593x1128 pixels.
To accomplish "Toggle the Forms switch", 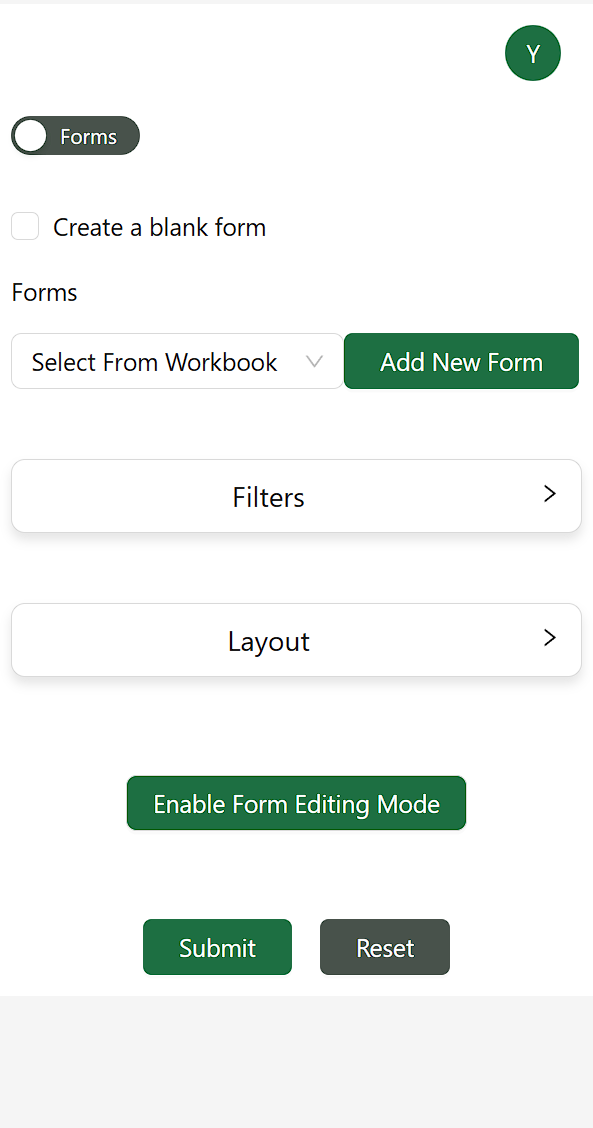I will [76, 136].
